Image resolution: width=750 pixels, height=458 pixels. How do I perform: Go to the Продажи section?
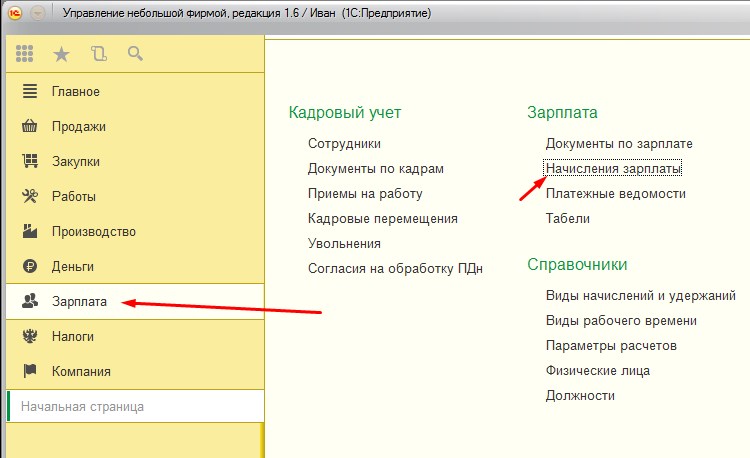[x=78, y=127]
